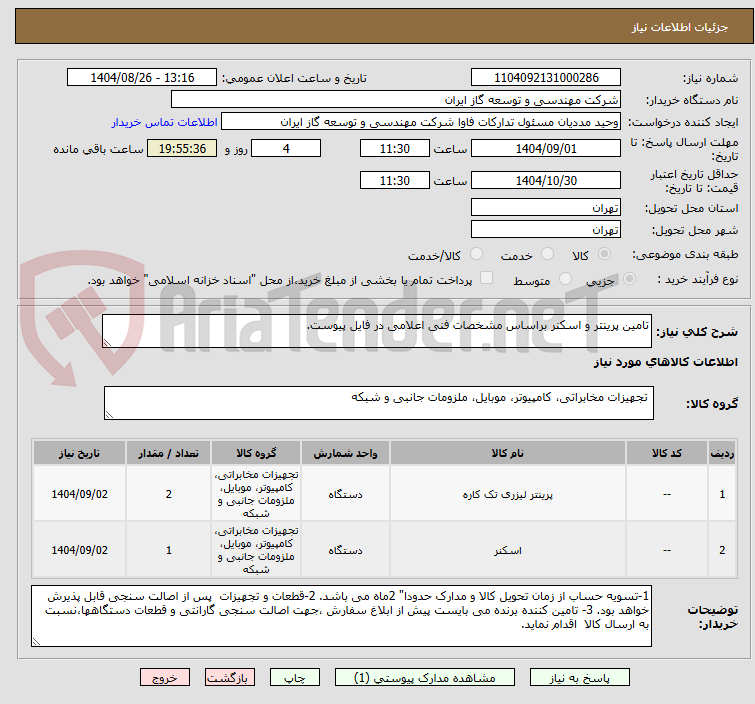This screenshot has height=704, width=755.
Task: Select the کالا radio button
Action: (x=604, y=254)
